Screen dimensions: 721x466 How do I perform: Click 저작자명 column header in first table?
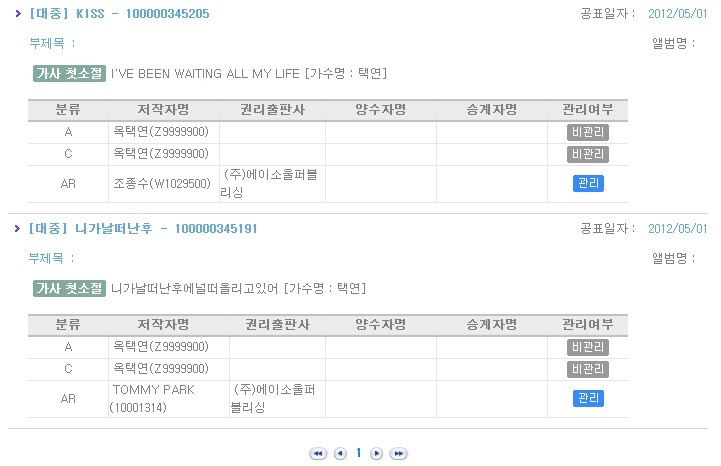point(164,110)
